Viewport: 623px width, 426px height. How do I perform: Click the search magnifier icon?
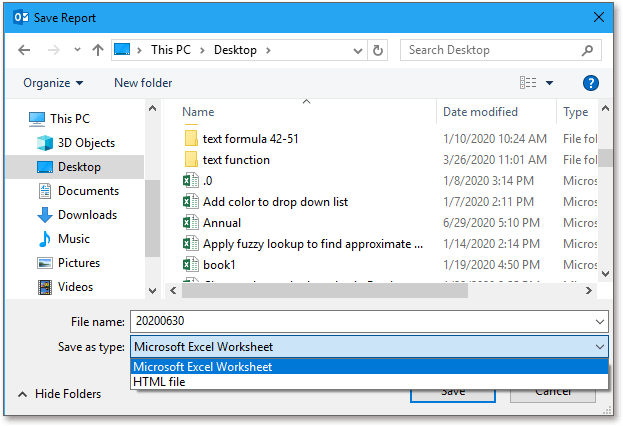587,50
